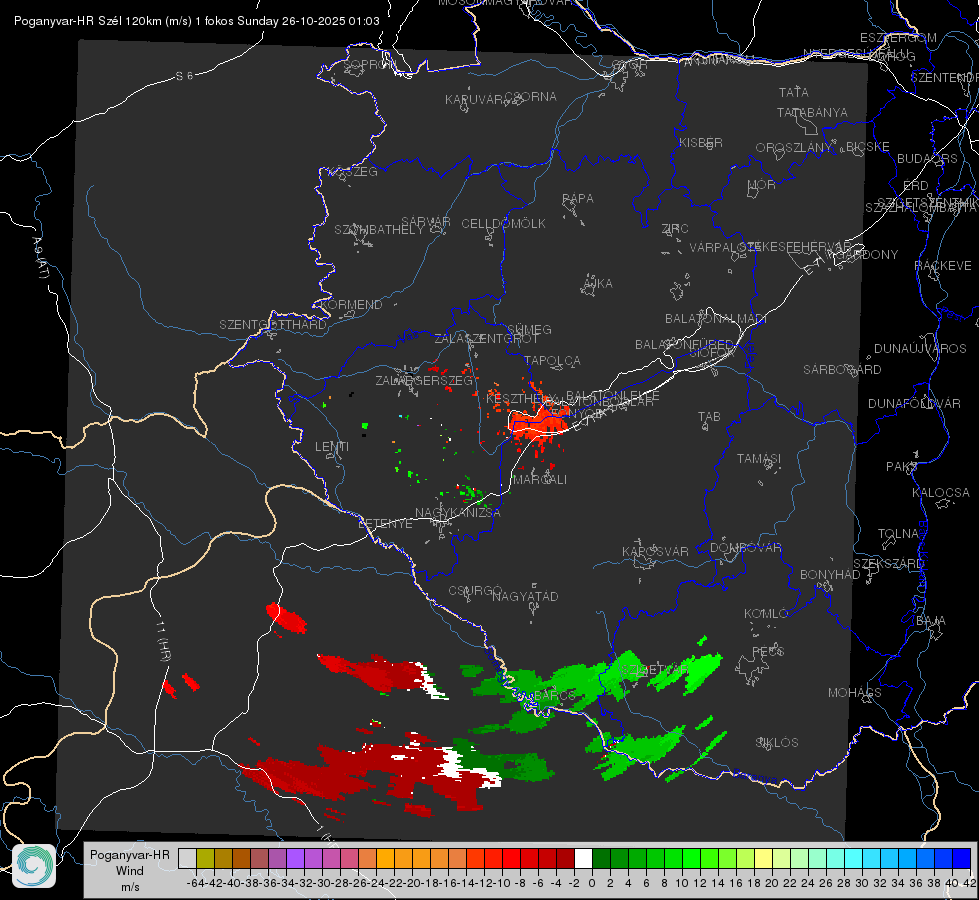Click the '-64' legend scale value
This screenshot has height=900, width=979.
195,883
